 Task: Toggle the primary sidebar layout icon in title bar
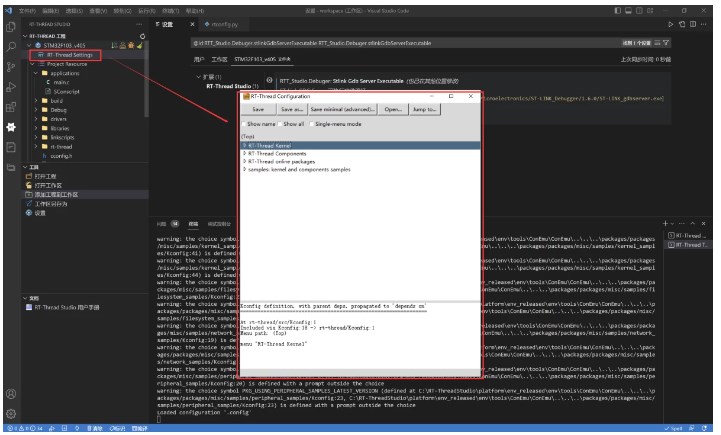(618, 11)
